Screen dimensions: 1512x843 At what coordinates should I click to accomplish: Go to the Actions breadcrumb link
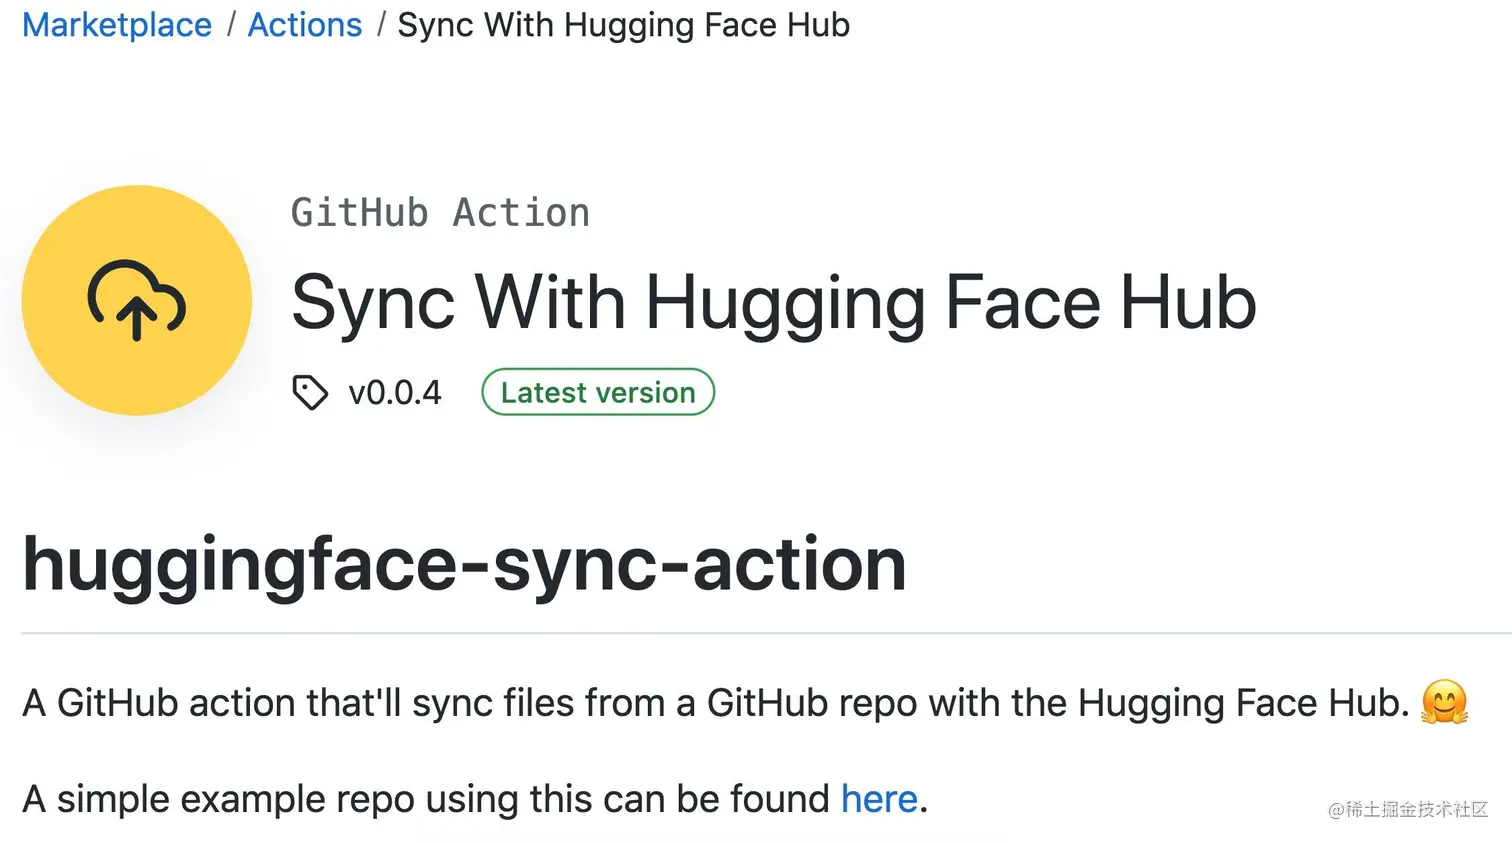(305, 24)
